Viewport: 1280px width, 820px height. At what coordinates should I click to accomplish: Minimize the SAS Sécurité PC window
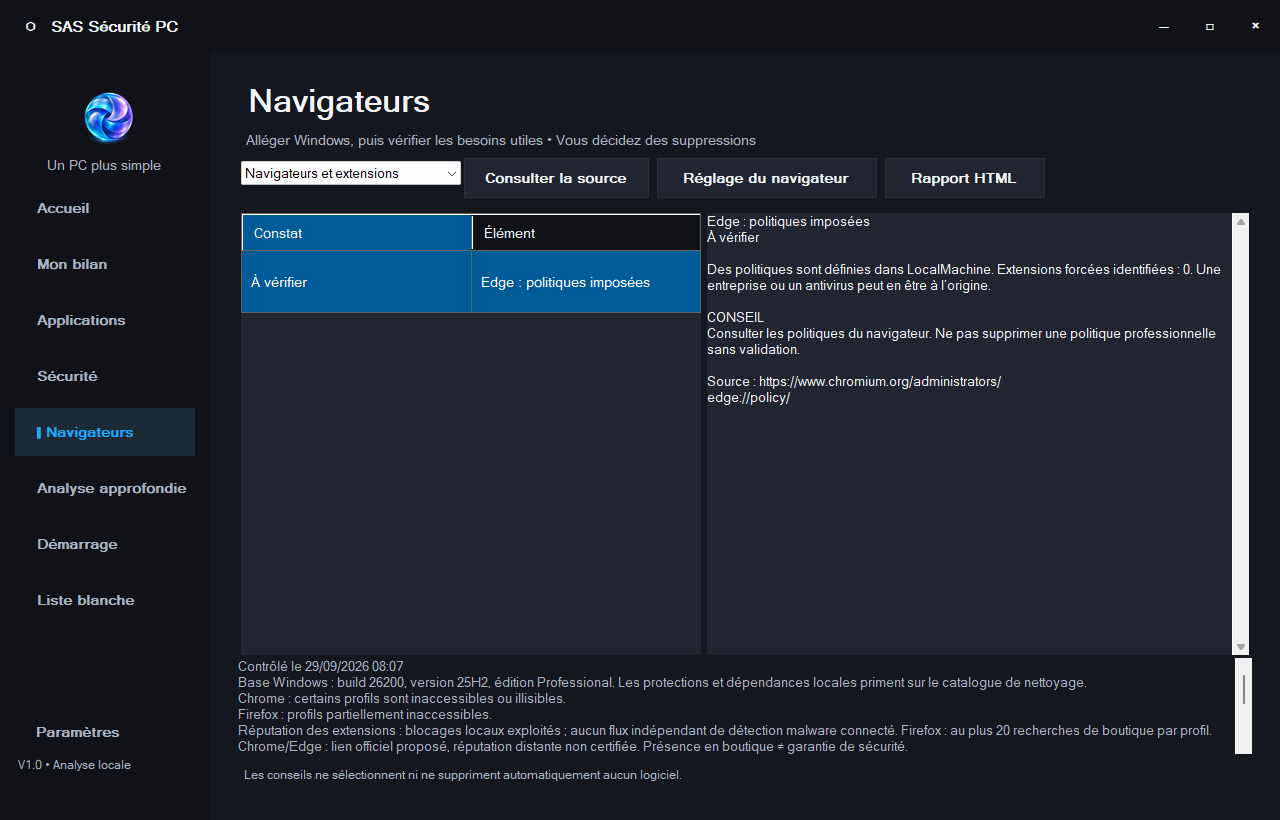click(x=1163, y=26)
